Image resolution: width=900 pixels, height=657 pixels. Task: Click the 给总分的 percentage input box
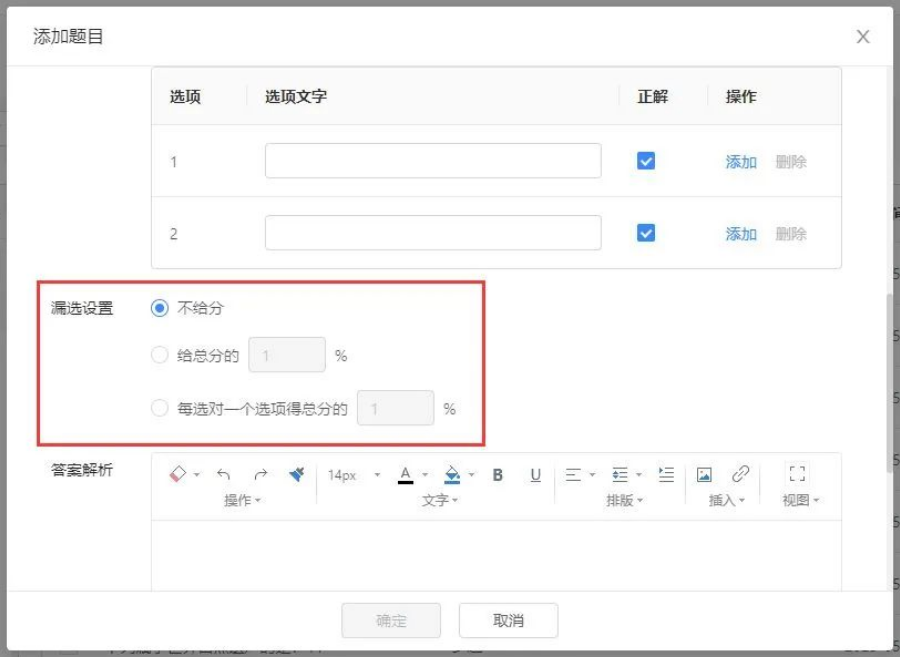[x=287, y=355]
